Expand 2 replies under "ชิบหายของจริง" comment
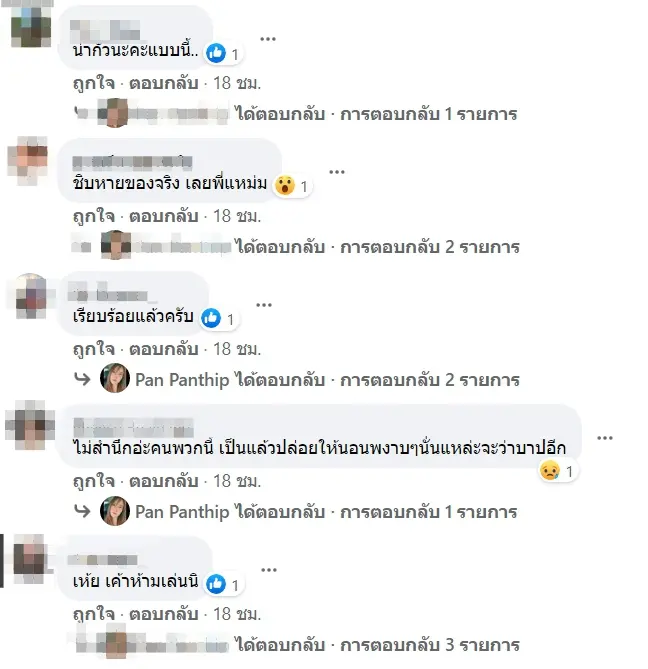The height and width of the screenshot is (669, 648). [x=296, y=247]
